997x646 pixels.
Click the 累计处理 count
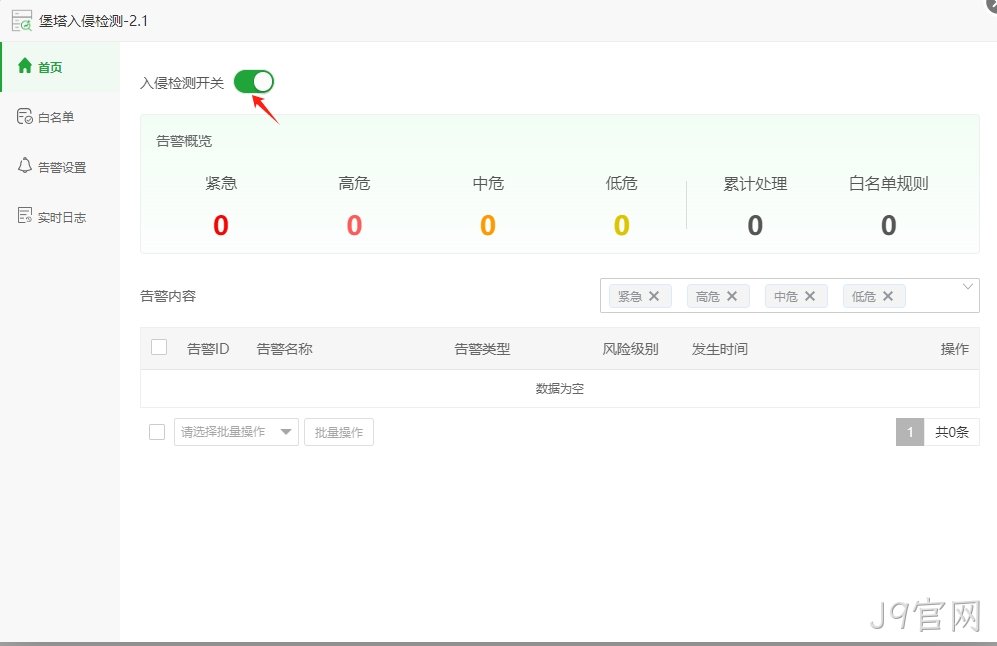click(x=755, y=225)
